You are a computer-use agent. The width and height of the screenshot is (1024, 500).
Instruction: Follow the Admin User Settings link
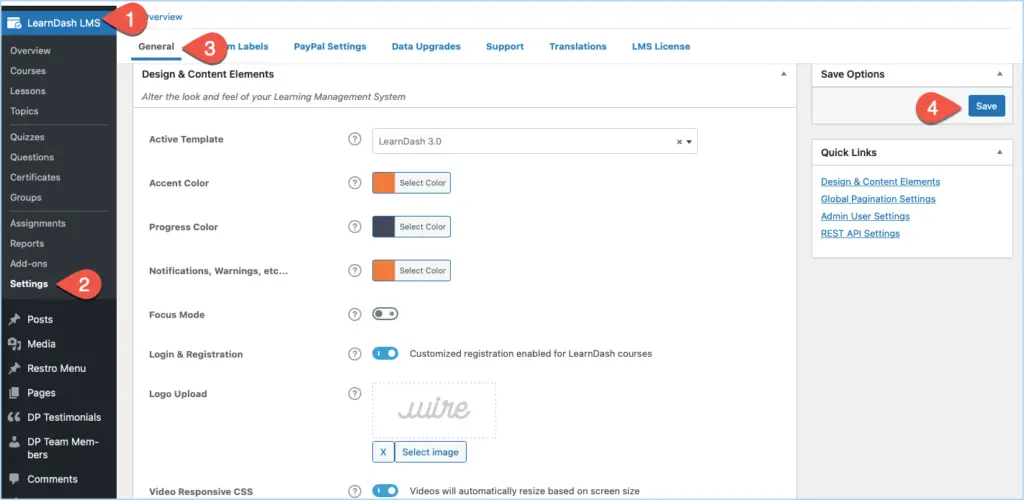click(865, 216)
